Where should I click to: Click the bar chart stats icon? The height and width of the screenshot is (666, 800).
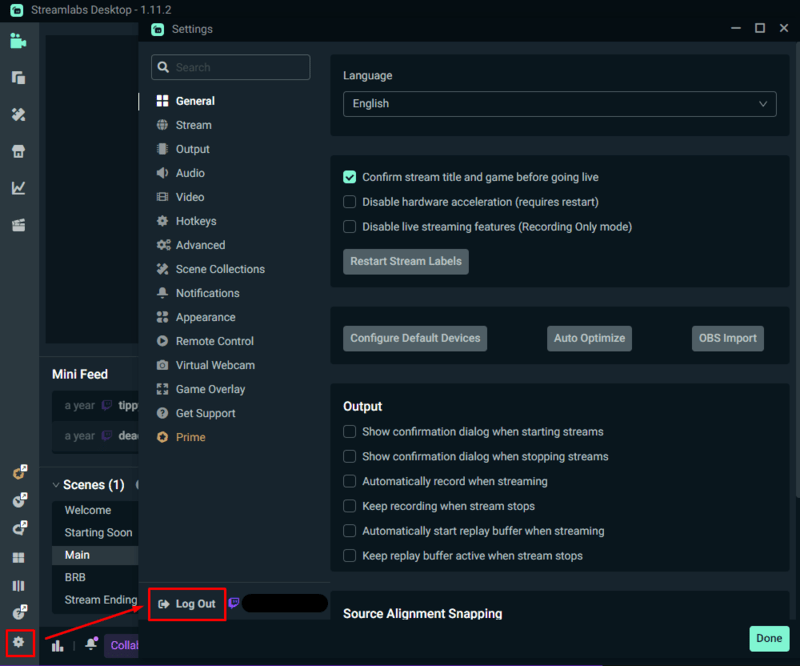click(x=58, y=646)
